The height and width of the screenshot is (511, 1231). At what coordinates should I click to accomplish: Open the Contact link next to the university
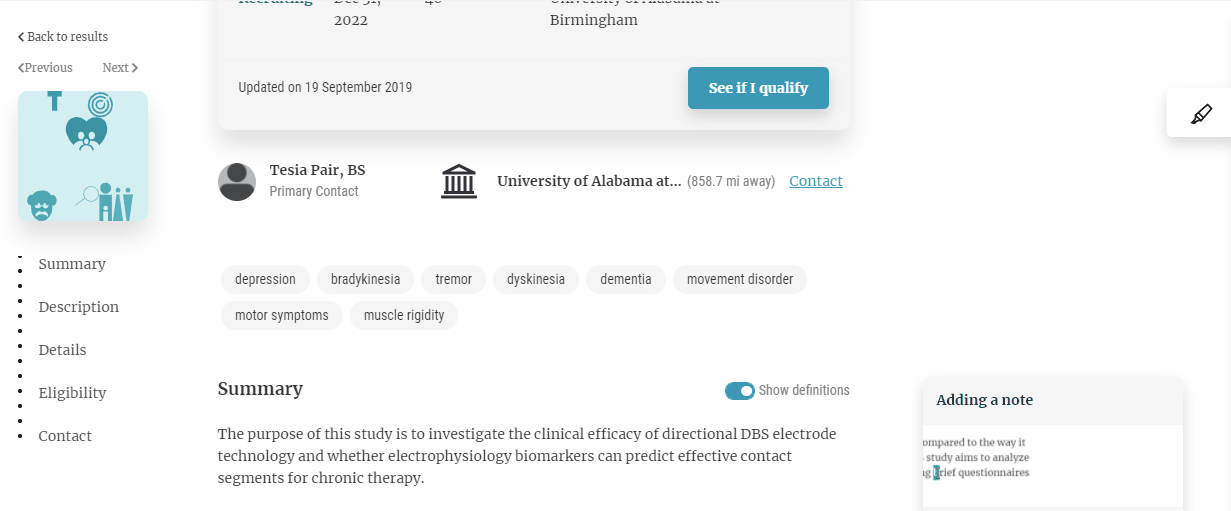pyautogui.click(x=816, y=181)
